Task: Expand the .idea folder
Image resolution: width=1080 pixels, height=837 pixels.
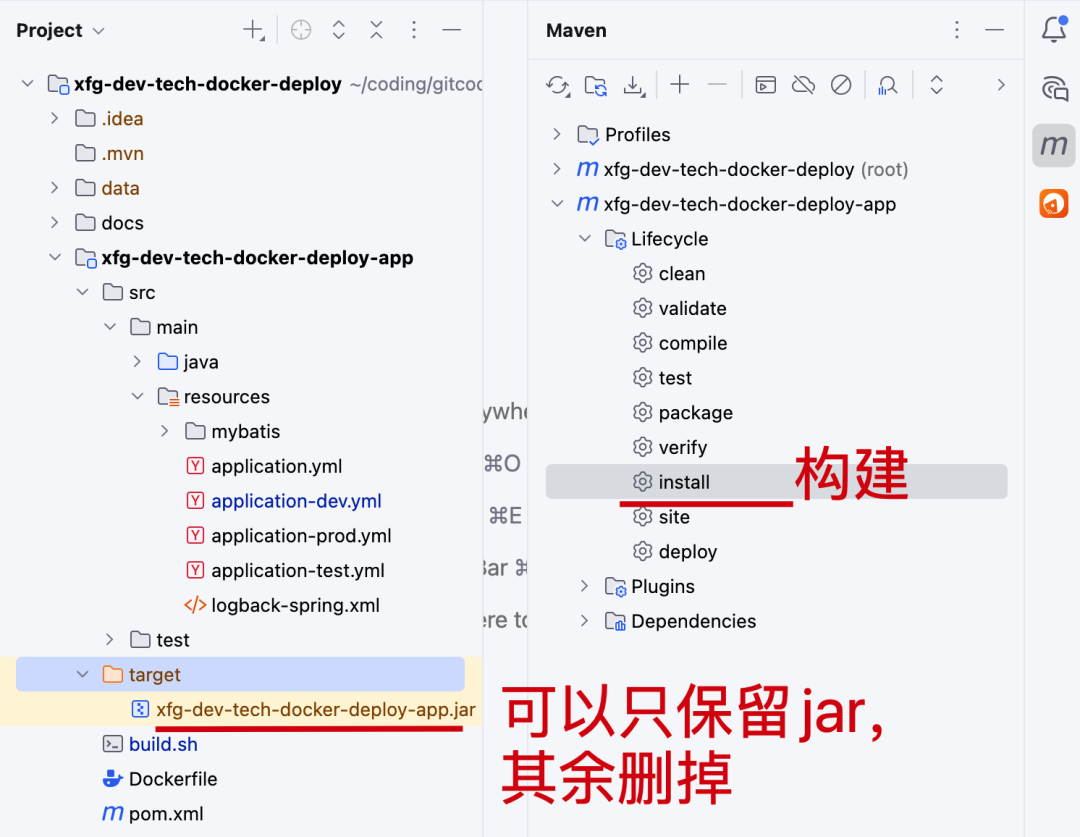Action: pyautogui.click(x=55, y=118)
